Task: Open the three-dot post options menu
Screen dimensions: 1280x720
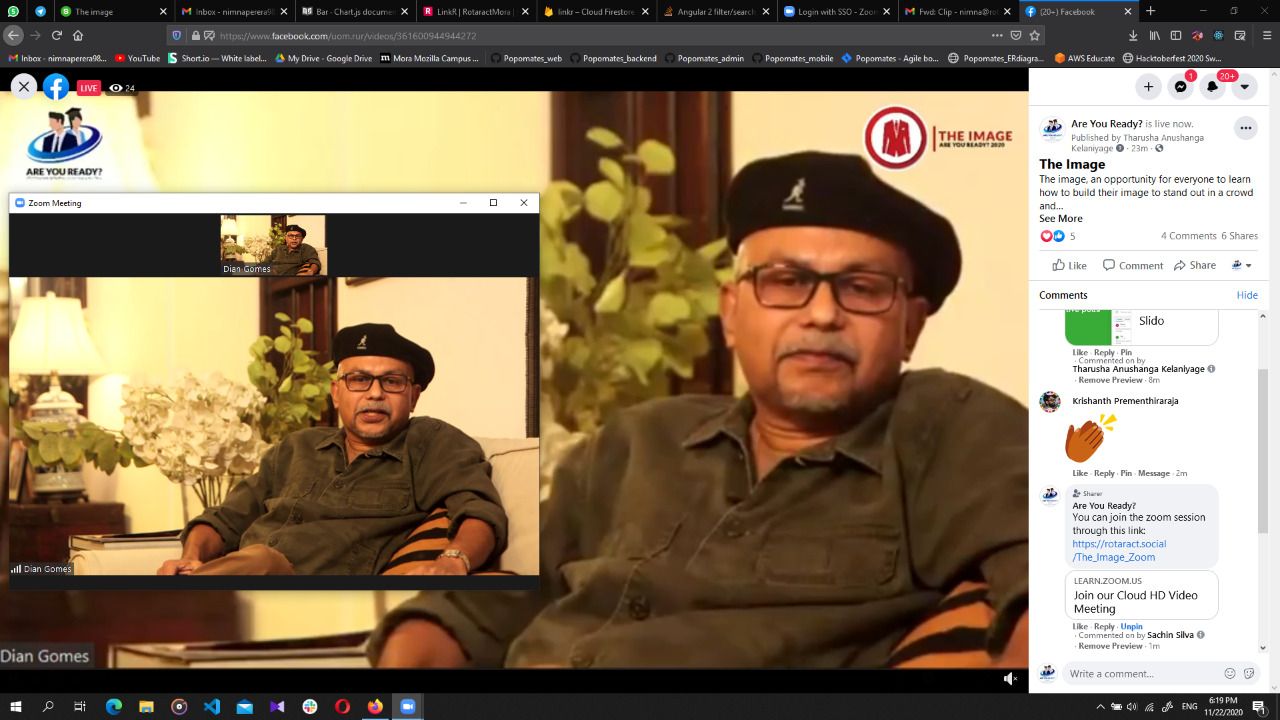Action: 1245,128
